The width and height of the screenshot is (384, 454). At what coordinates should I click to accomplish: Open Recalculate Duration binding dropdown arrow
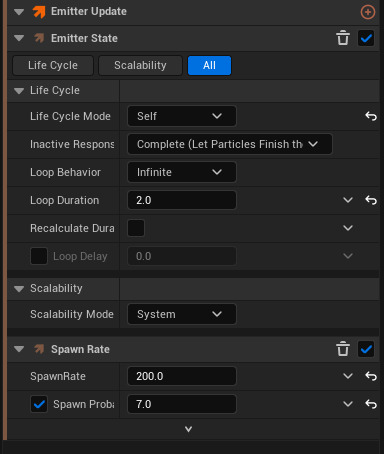click(x=348, y=228)
